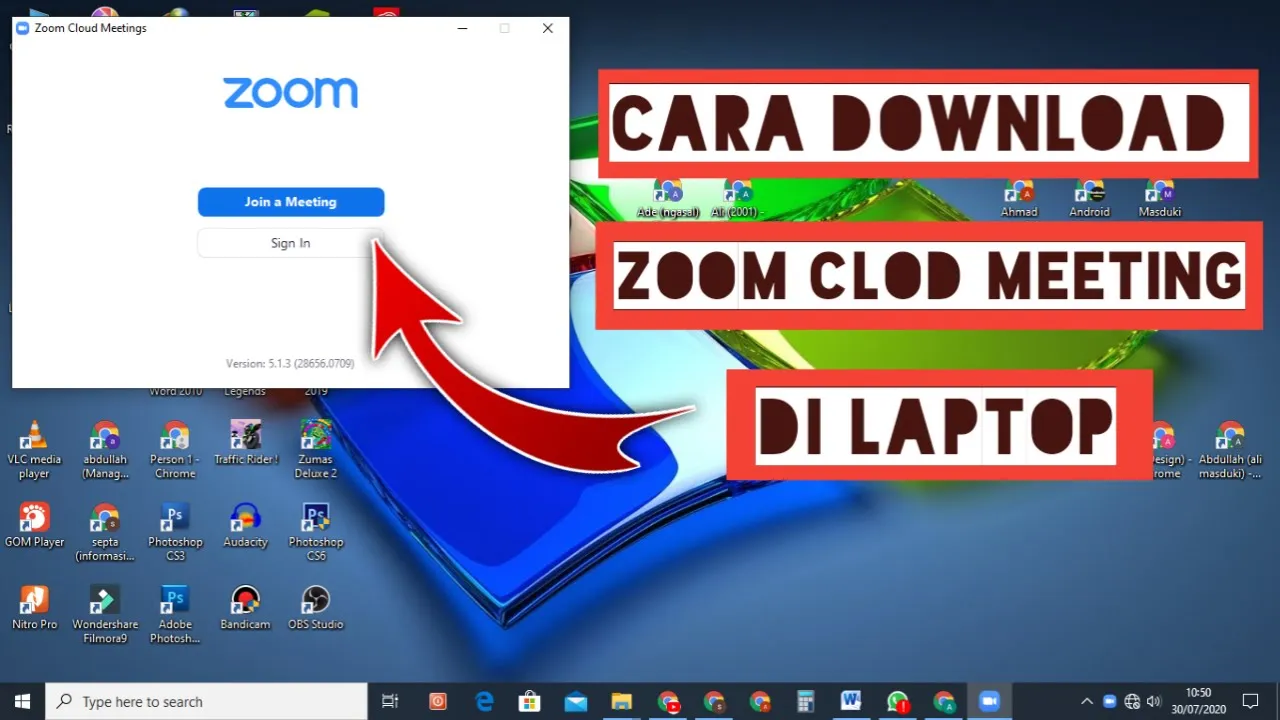Click the Zoom version number text
The image size is (1280, 720).
coord(290,364)
